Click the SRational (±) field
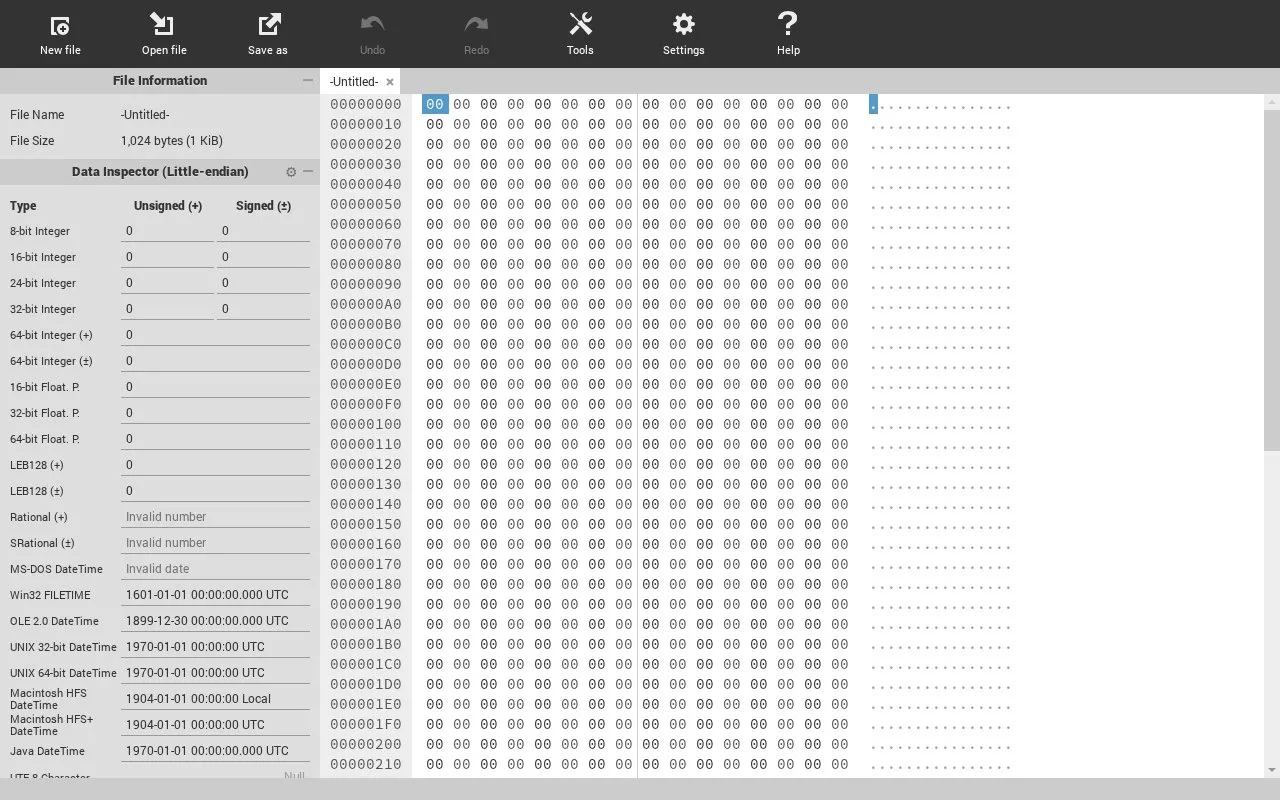Screen dimensions: 1280x800 215,543
